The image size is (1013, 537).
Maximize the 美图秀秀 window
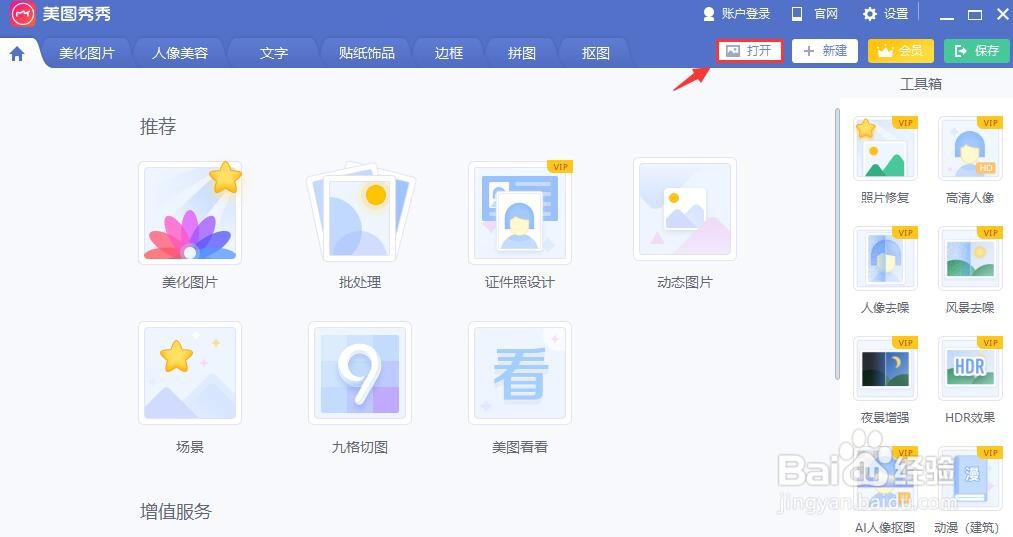click(975, 14)
